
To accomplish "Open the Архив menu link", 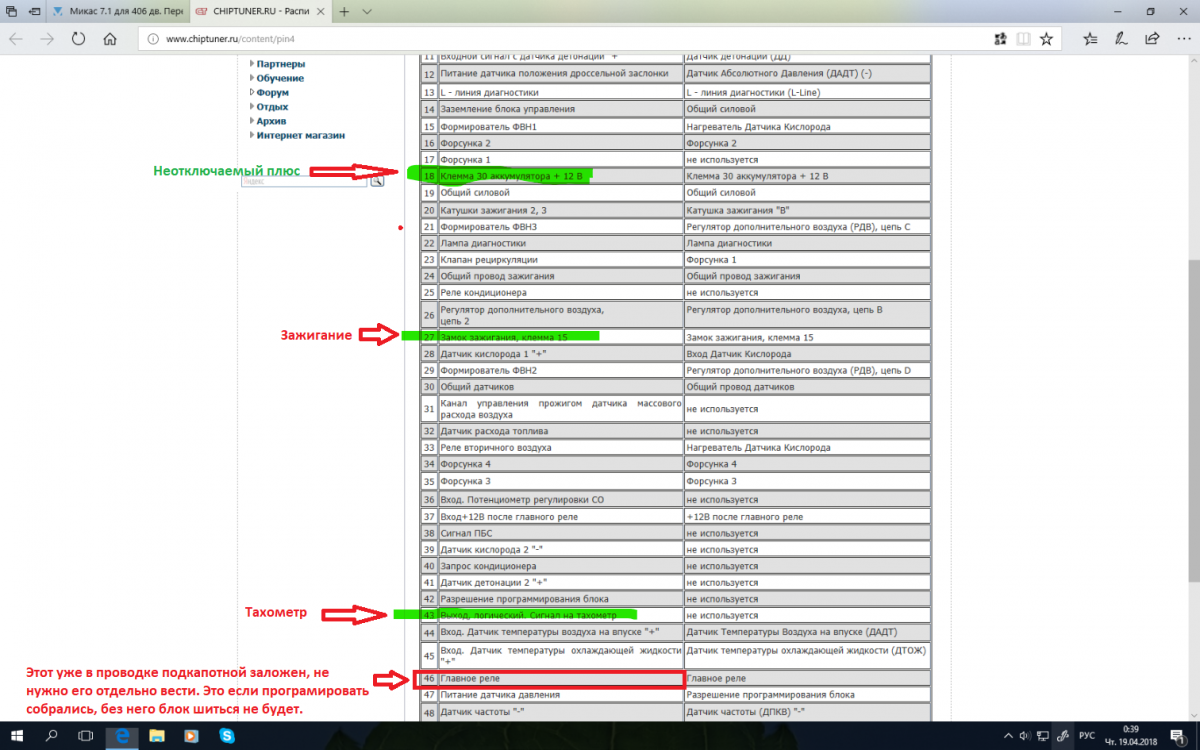I will pos(272,121).
